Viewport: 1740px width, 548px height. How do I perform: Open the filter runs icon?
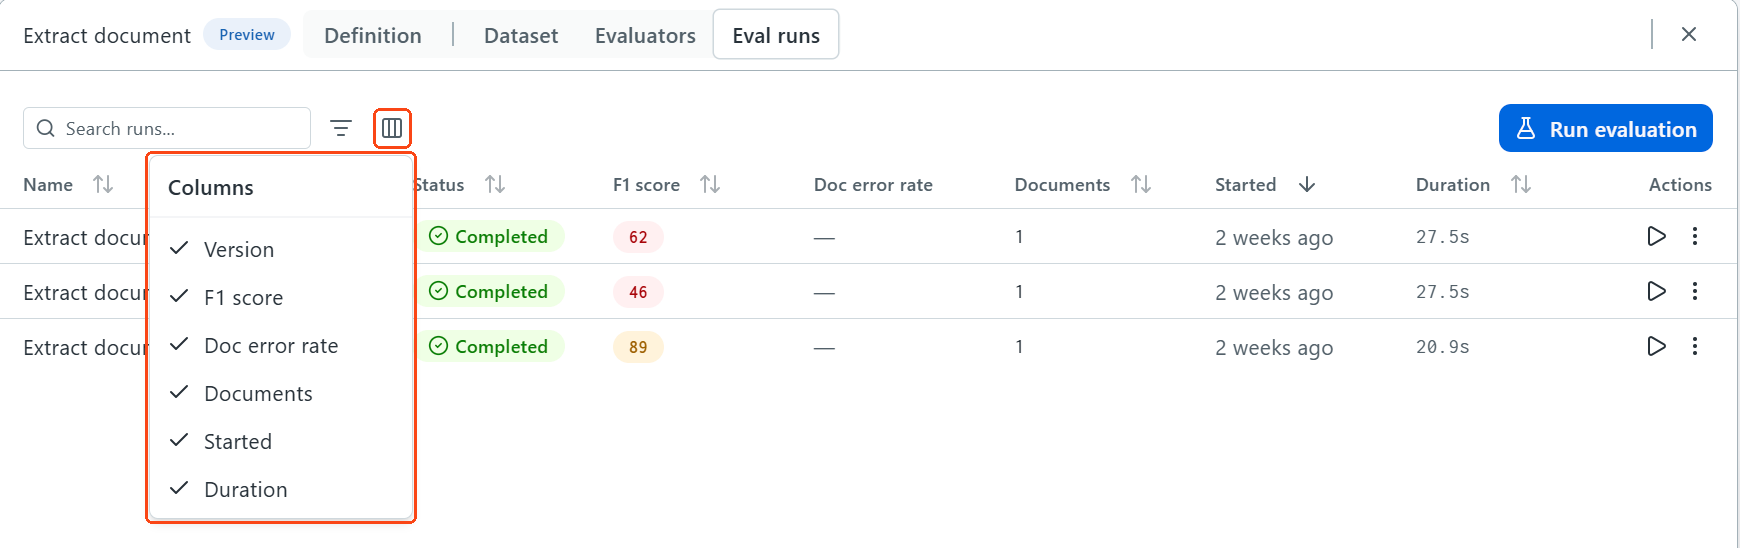coord(341,128)
